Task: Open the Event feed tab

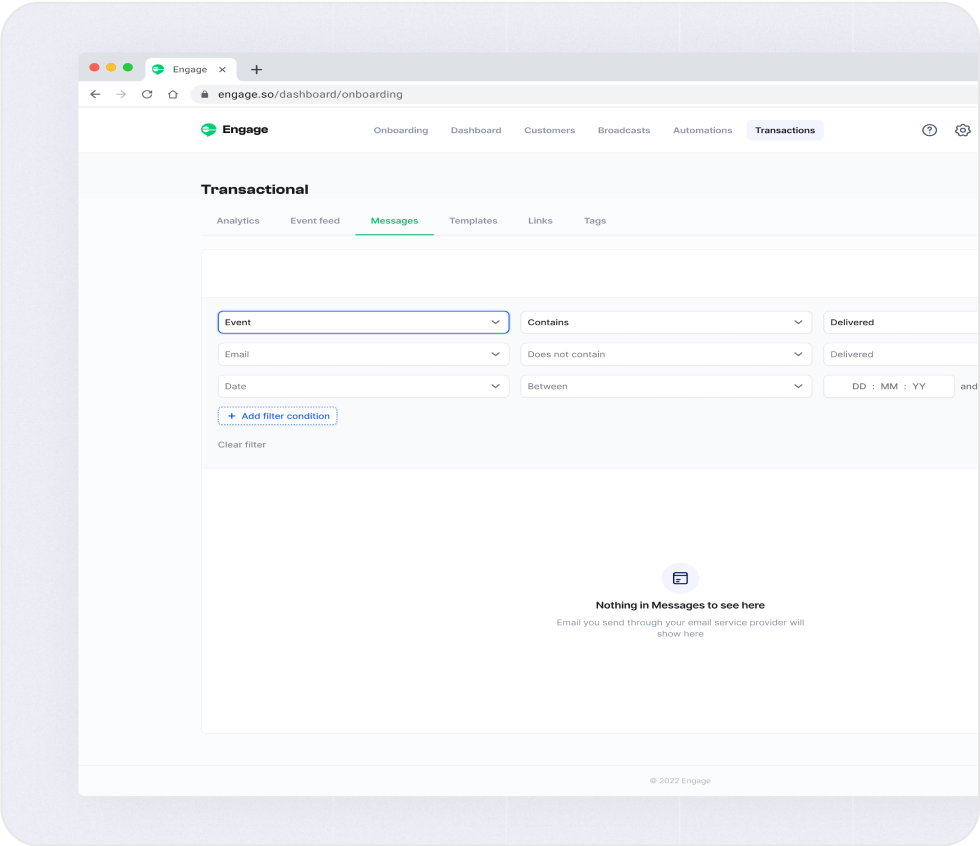Action: 315,221
